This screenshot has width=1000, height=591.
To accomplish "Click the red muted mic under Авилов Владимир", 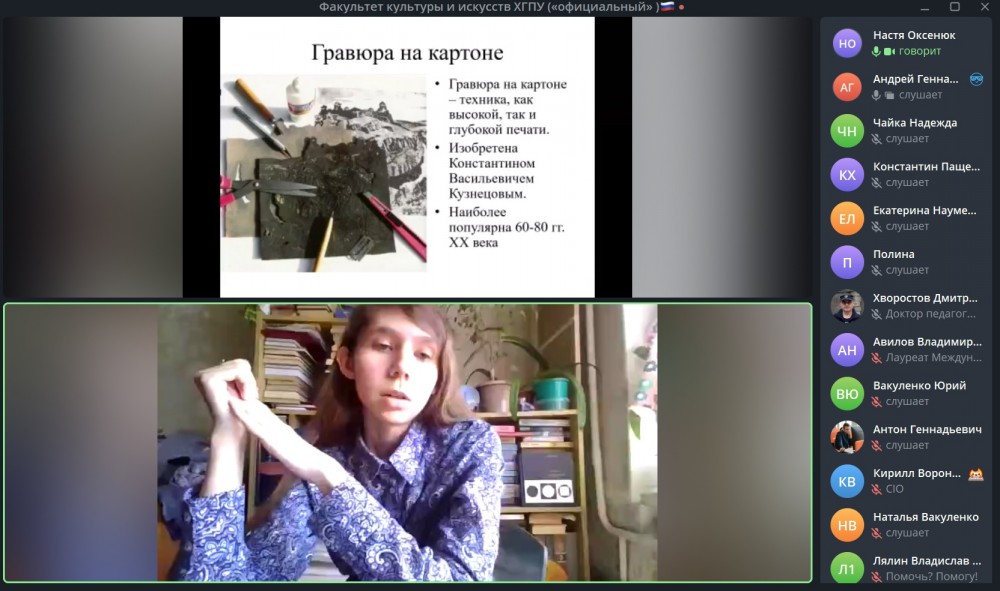I will (877, 358).
